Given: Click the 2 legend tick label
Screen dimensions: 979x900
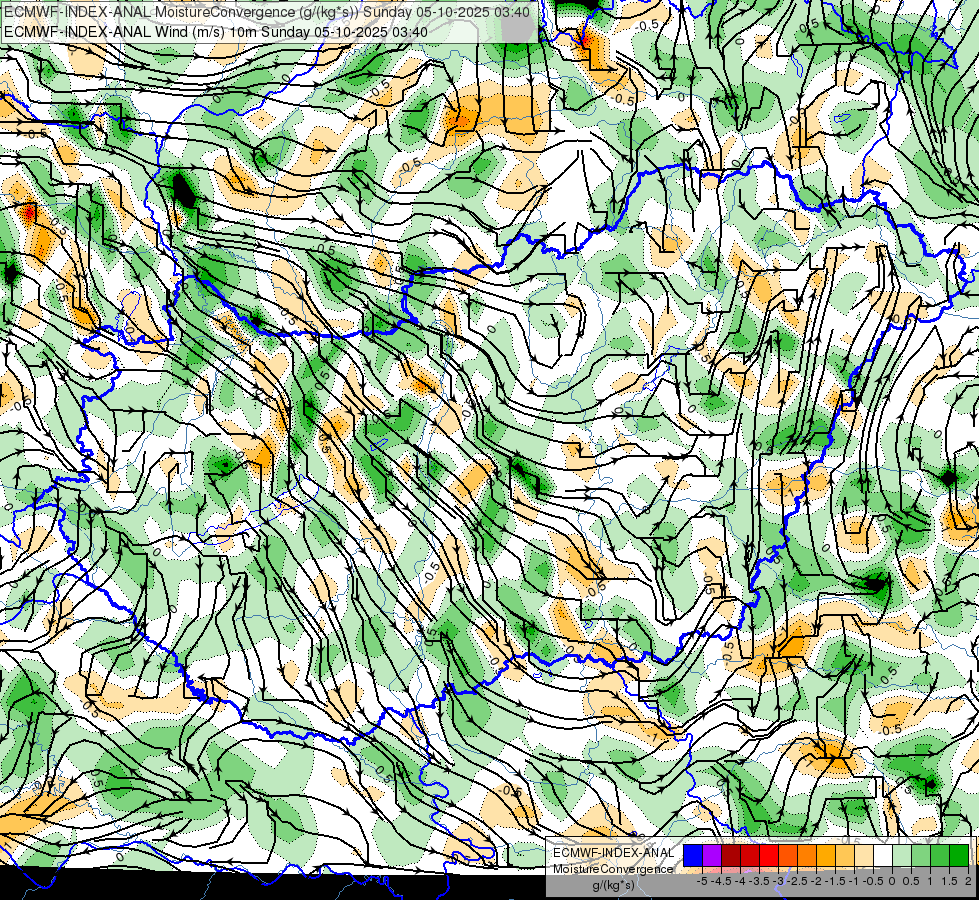Looking at the screenshot, I should pyautogui.click(x=968, y=881).
